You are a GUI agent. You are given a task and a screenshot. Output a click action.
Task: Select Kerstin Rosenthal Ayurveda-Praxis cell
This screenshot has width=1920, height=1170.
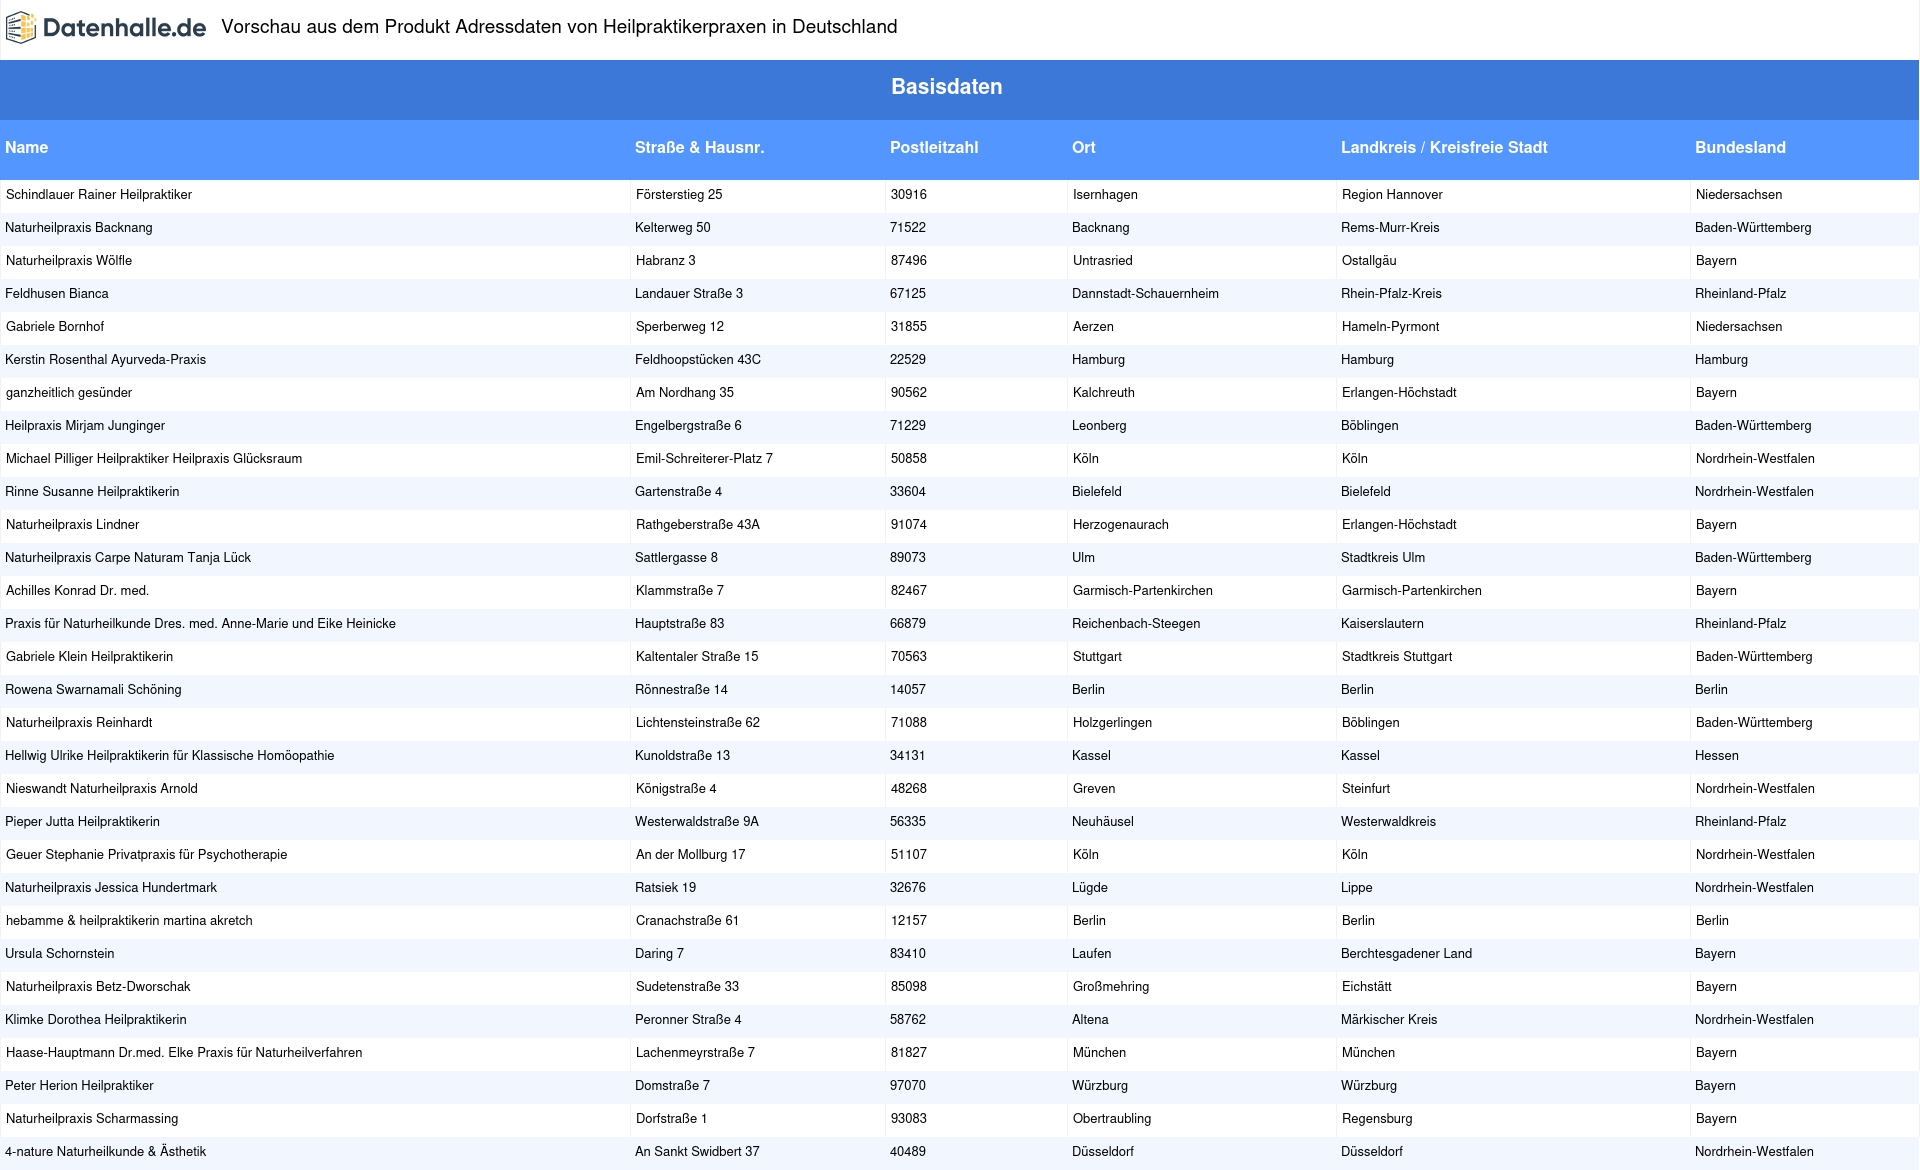tap(106, 360)
